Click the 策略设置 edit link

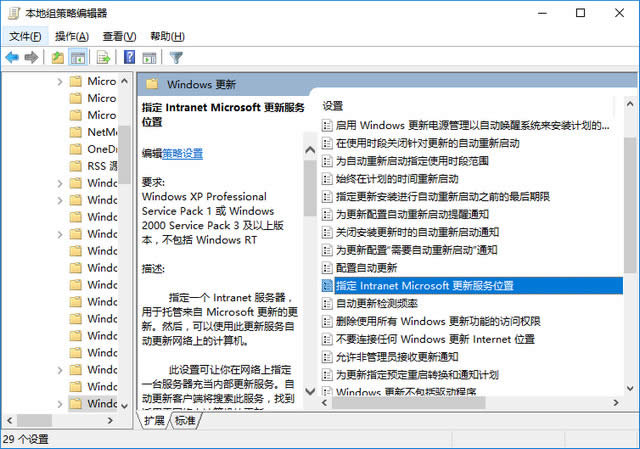point(183,153)
